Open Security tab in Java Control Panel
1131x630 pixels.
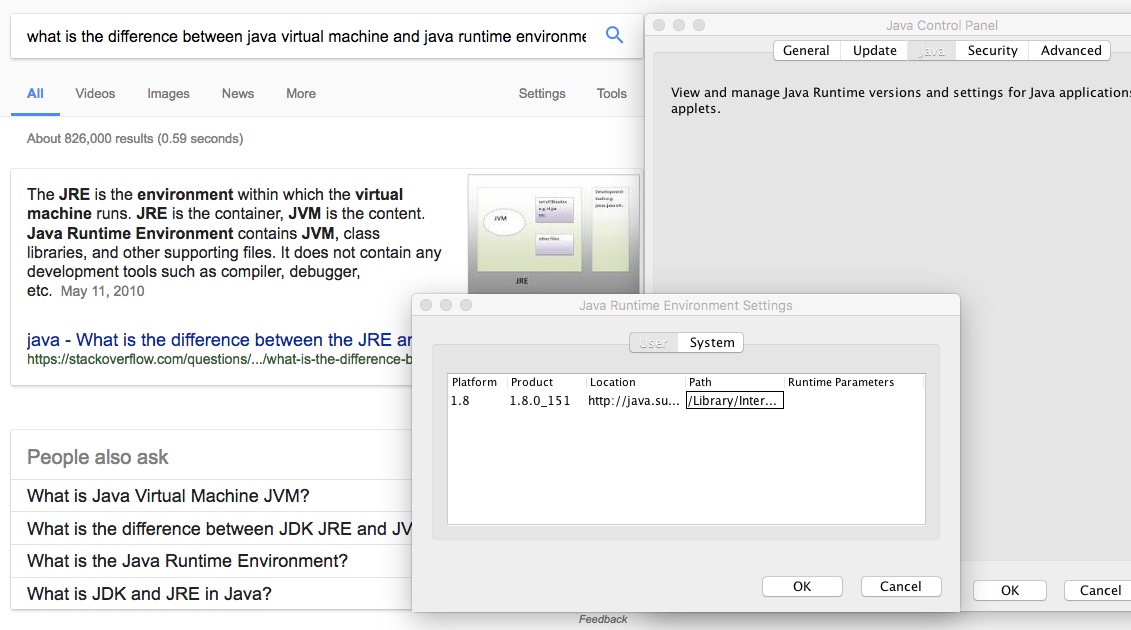[x=993, y=51]
